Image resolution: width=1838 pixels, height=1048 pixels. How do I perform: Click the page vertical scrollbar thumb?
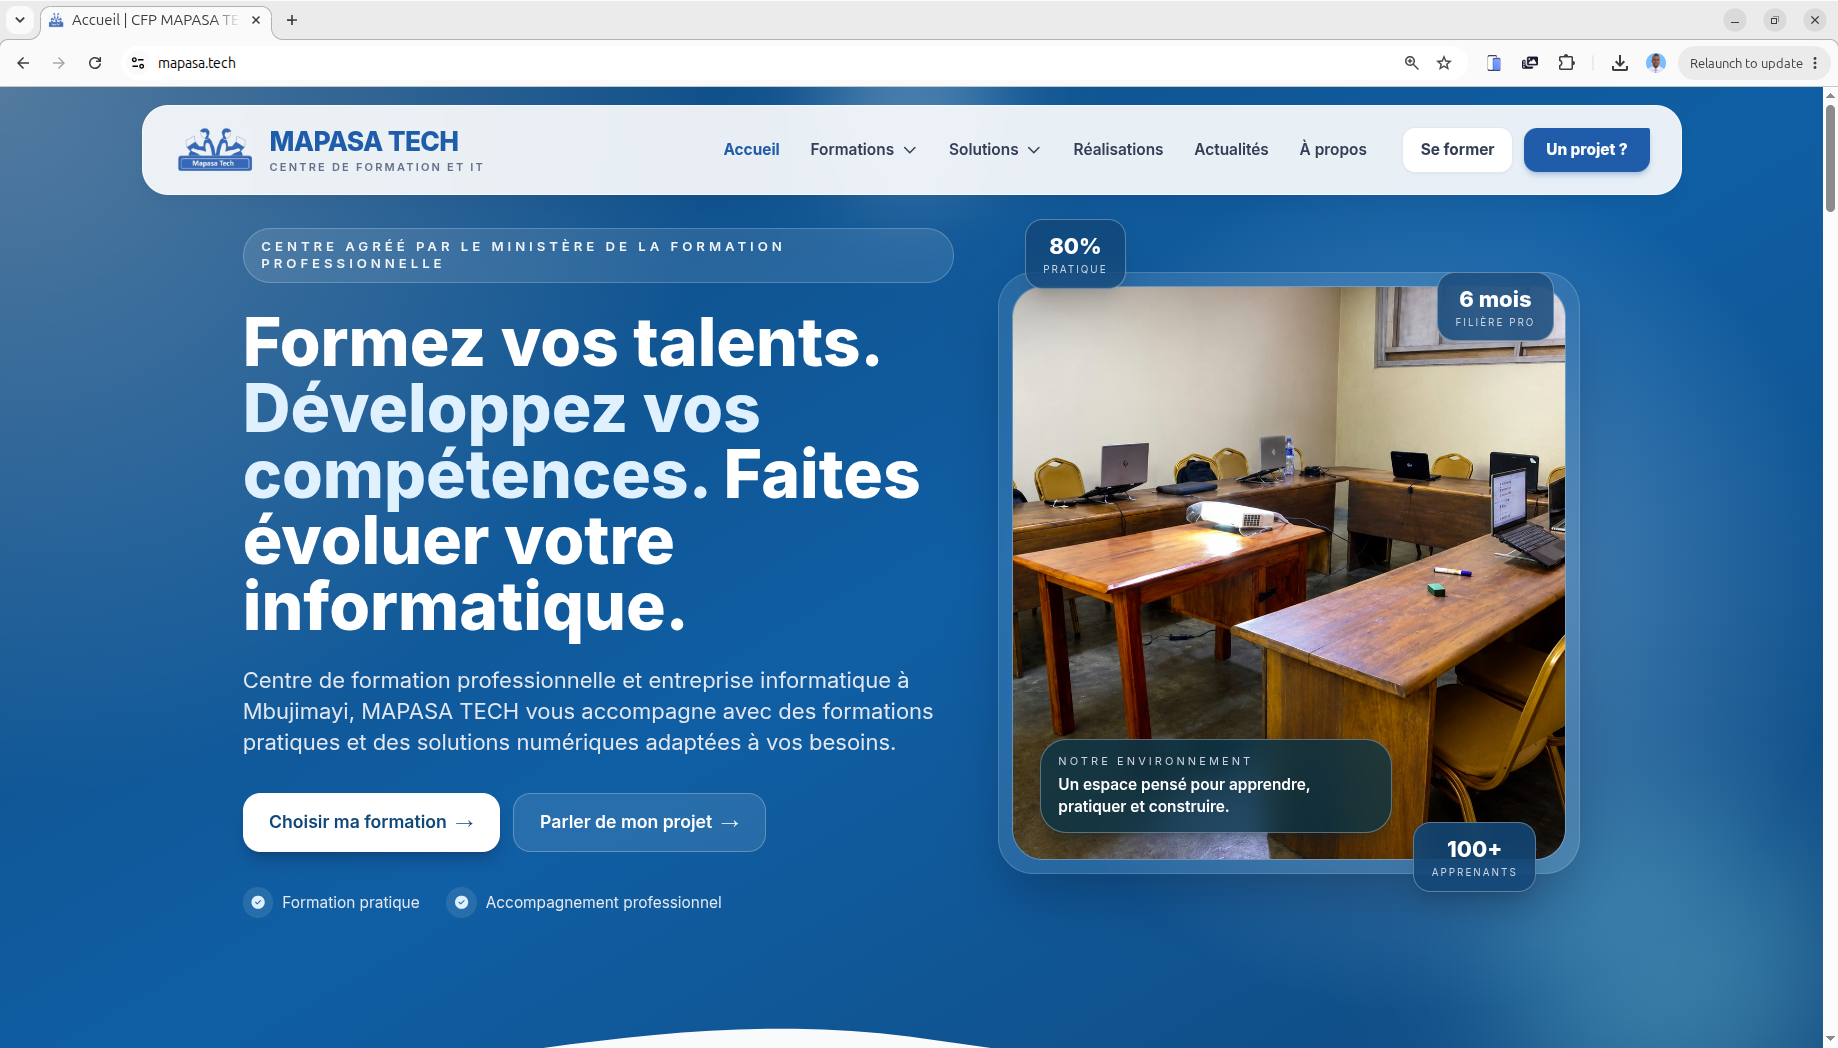pyautogui.click(x=1830, y=158)
